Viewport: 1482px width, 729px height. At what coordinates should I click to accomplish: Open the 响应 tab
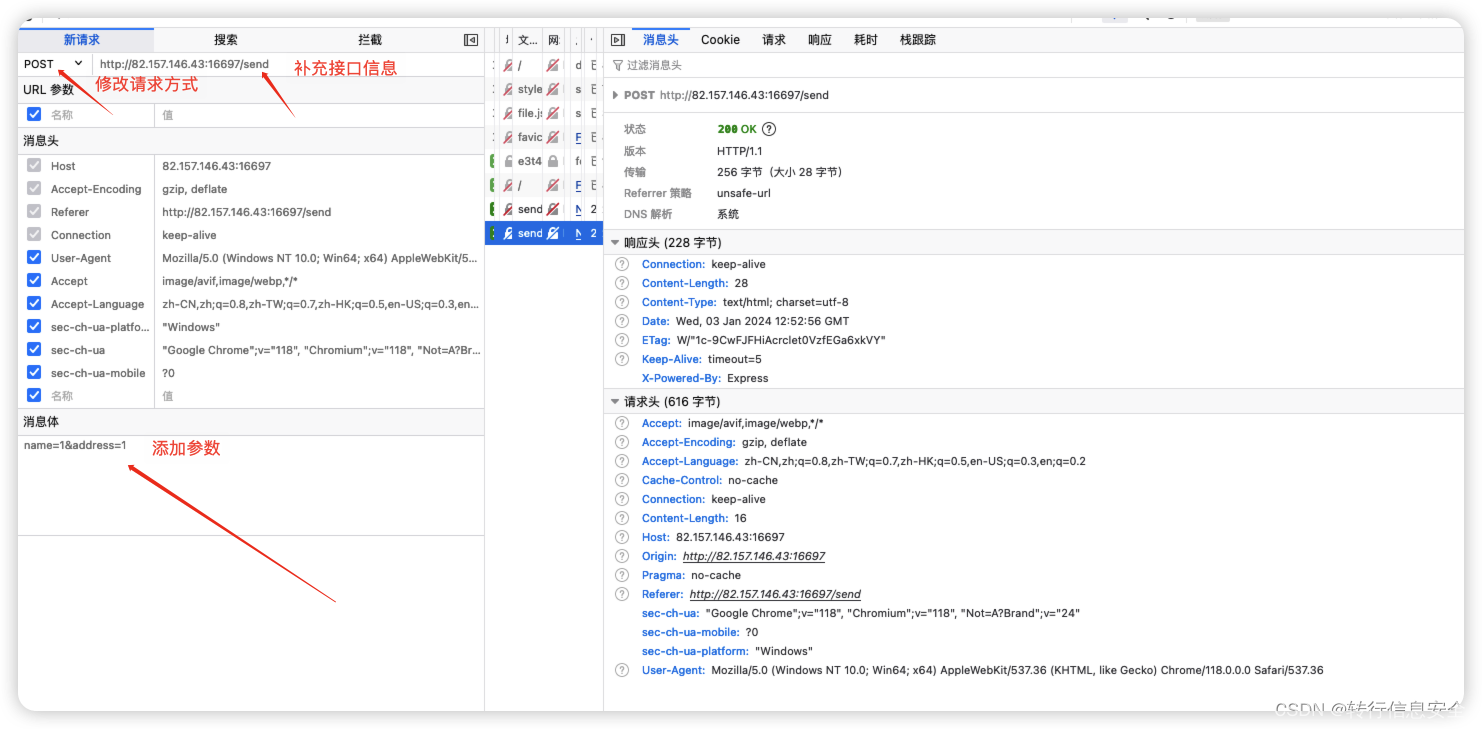pyautogui.click(x=820, y=40)
